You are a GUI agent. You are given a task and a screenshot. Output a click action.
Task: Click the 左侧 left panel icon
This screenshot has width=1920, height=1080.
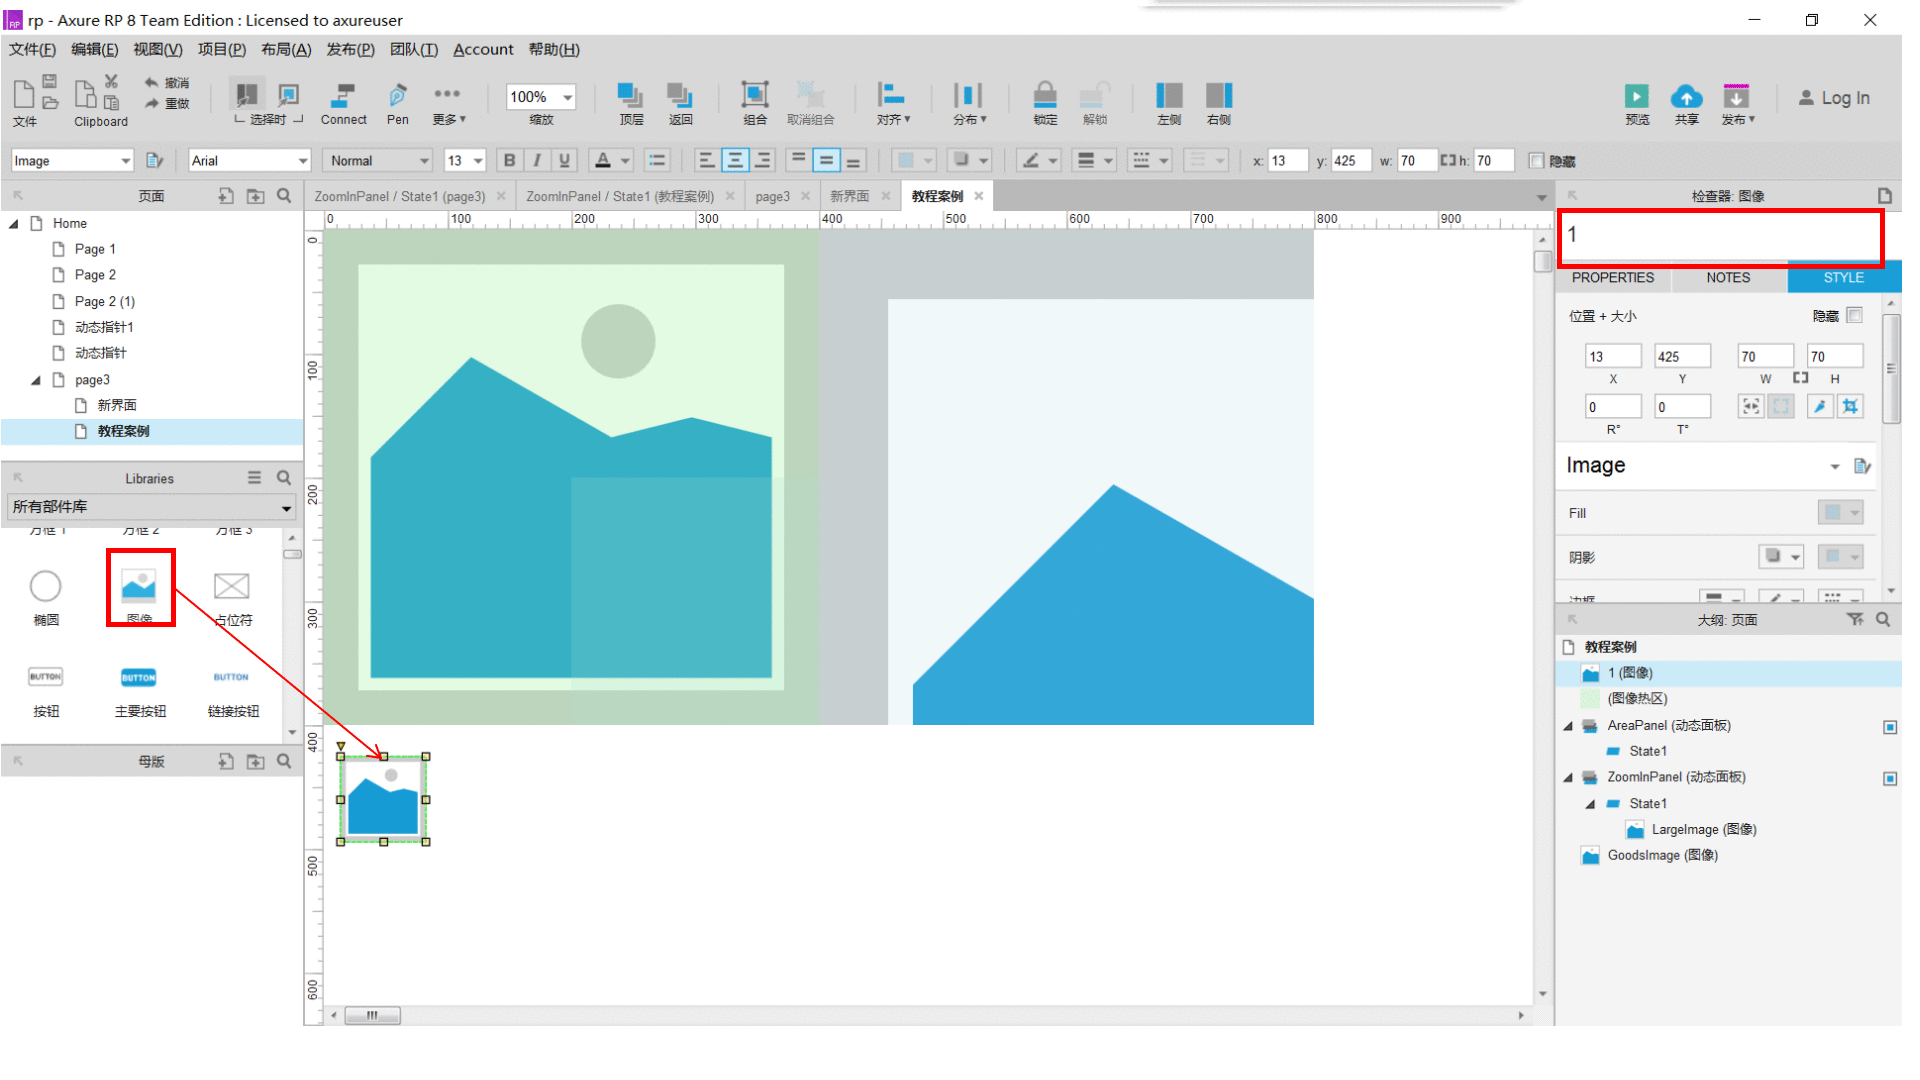point(1169,95)
